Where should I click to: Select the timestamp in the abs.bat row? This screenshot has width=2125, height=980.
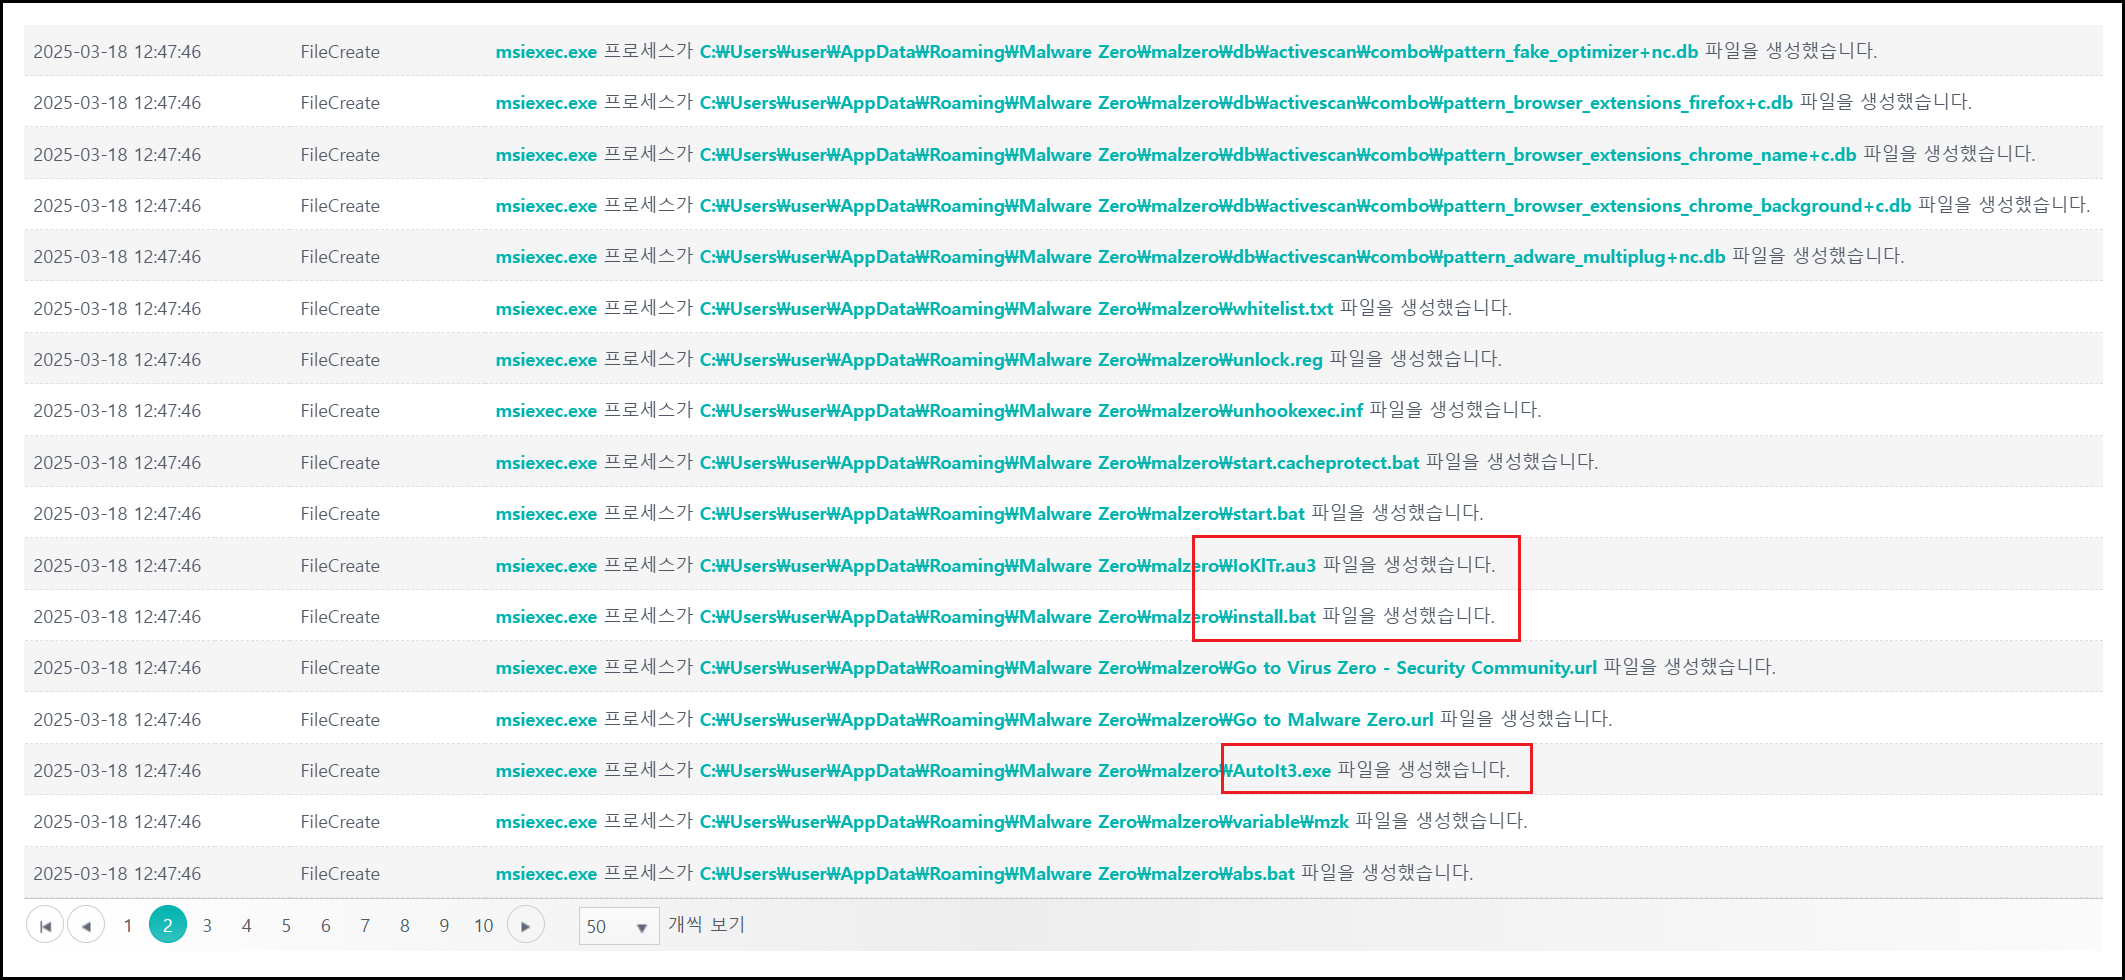click(117, 873)
